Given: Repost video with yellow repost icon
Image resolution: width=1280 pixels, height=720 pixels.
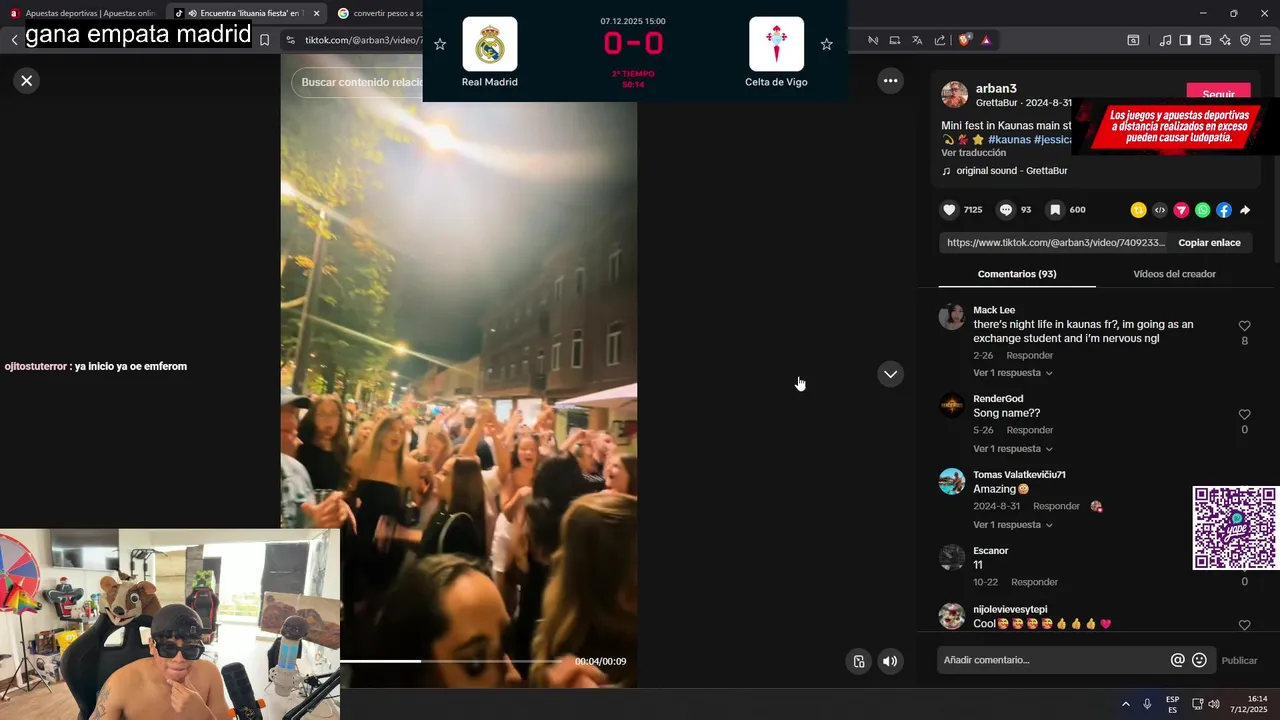Looking at the screenshot, I should tap(1138, 210).
